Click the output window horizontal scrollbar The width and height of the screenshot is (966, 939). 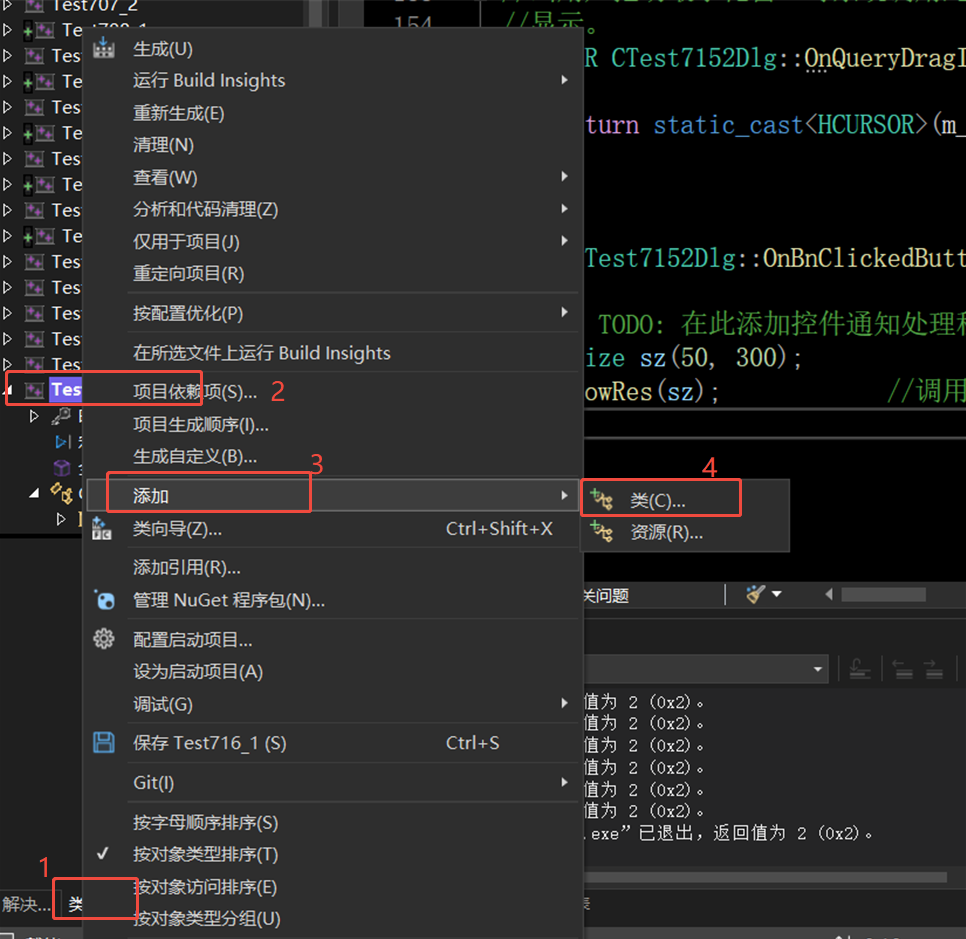pyautogui.click(x=765, y=877)
